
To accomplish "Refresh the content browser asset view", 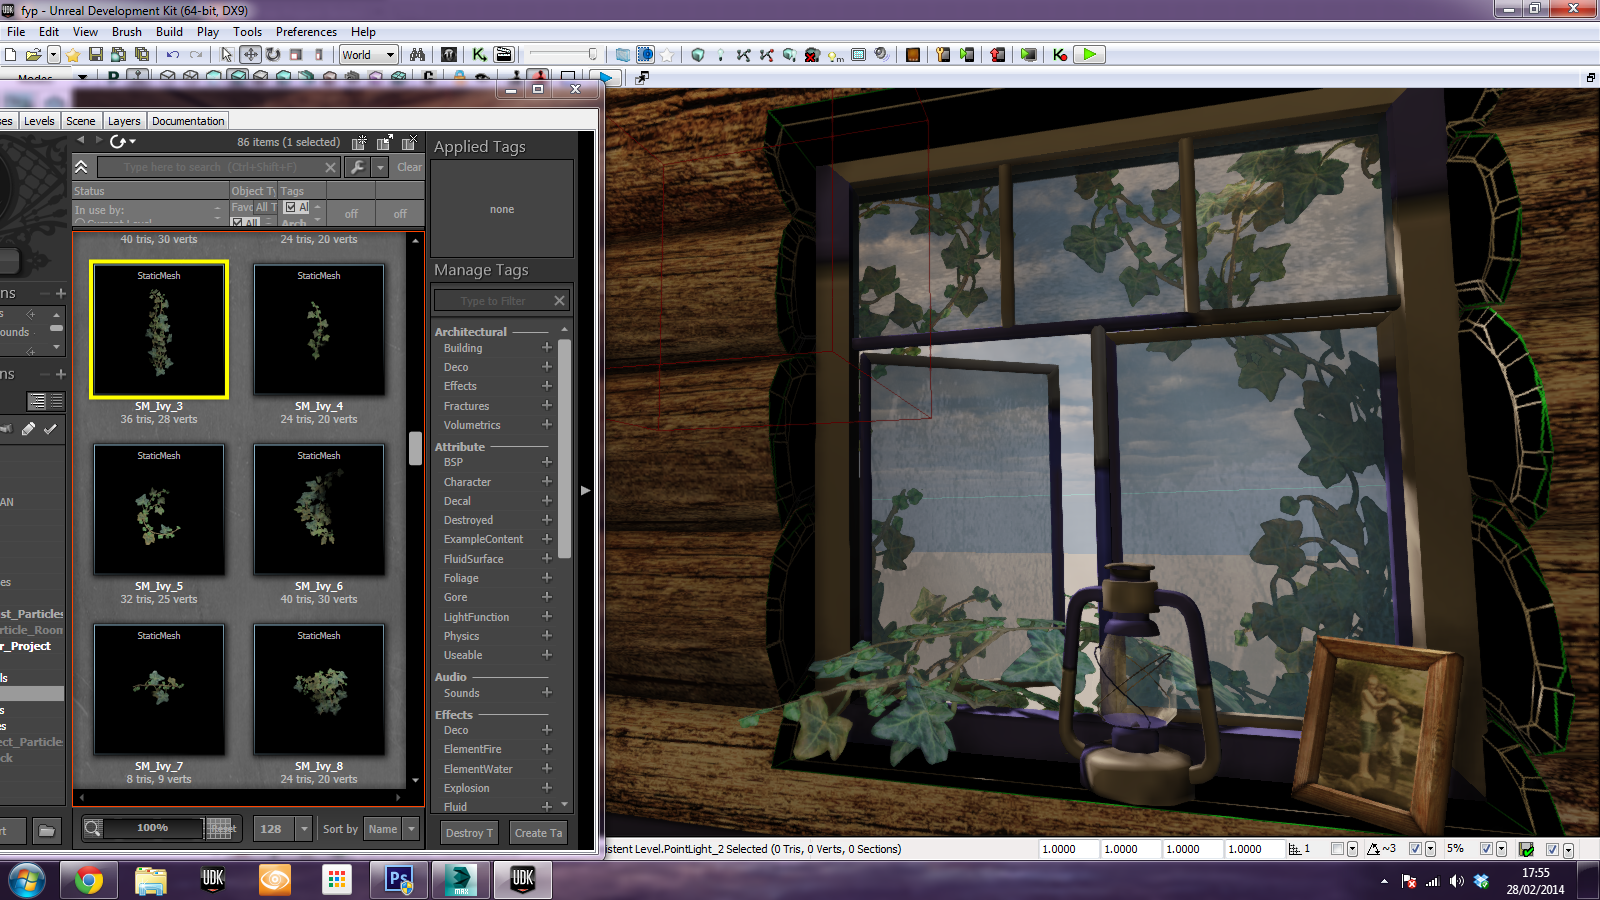I will coord(118,142).
